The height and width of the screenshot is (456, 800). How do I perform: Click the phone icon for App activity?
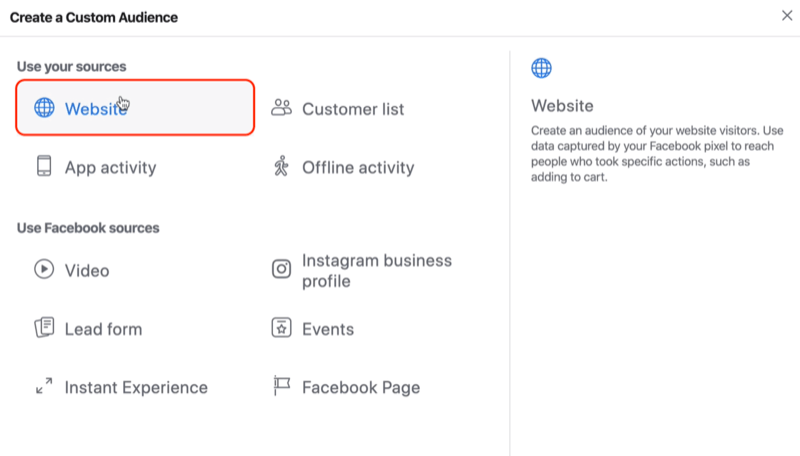[44, 166]
